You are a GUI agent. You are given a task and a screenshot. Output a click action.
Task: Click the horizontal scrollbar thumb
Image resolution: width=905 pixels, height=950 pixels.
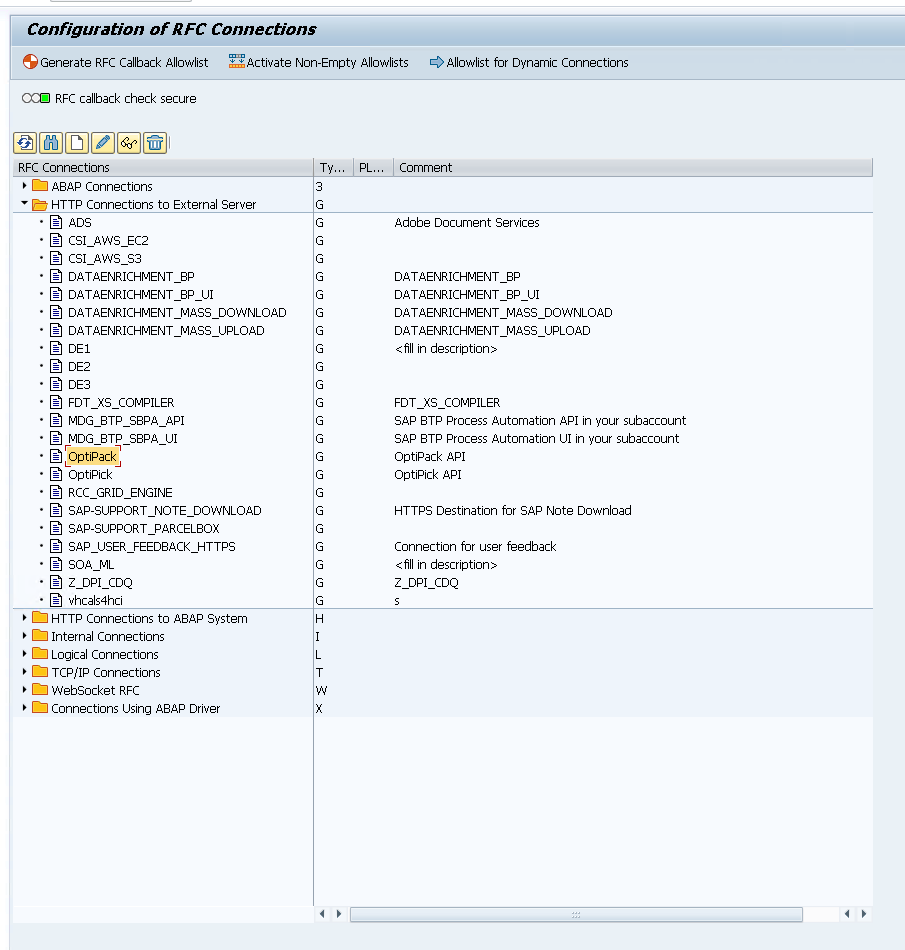tap(576, 914)
